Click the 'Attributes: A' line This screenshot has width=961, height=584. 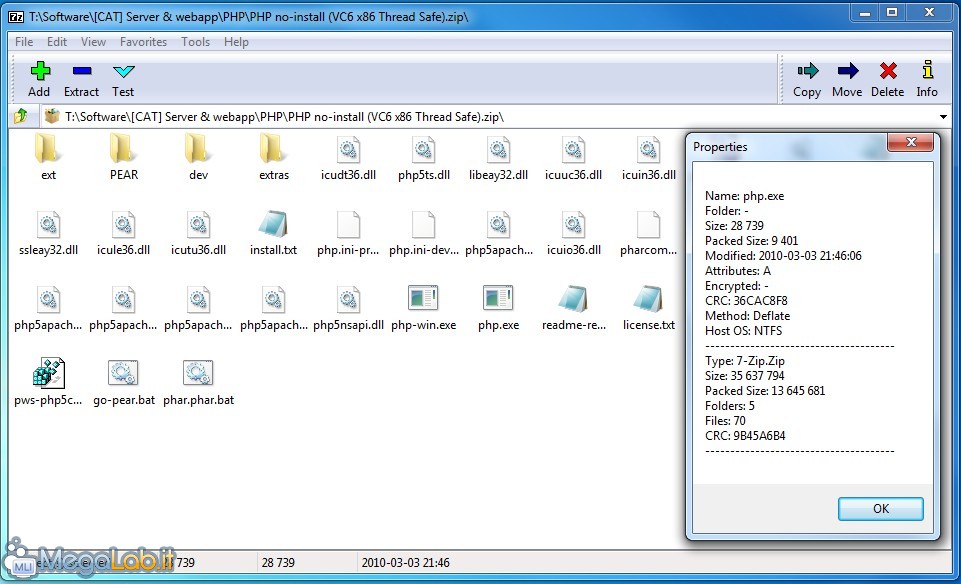click(x=738, y=271)
